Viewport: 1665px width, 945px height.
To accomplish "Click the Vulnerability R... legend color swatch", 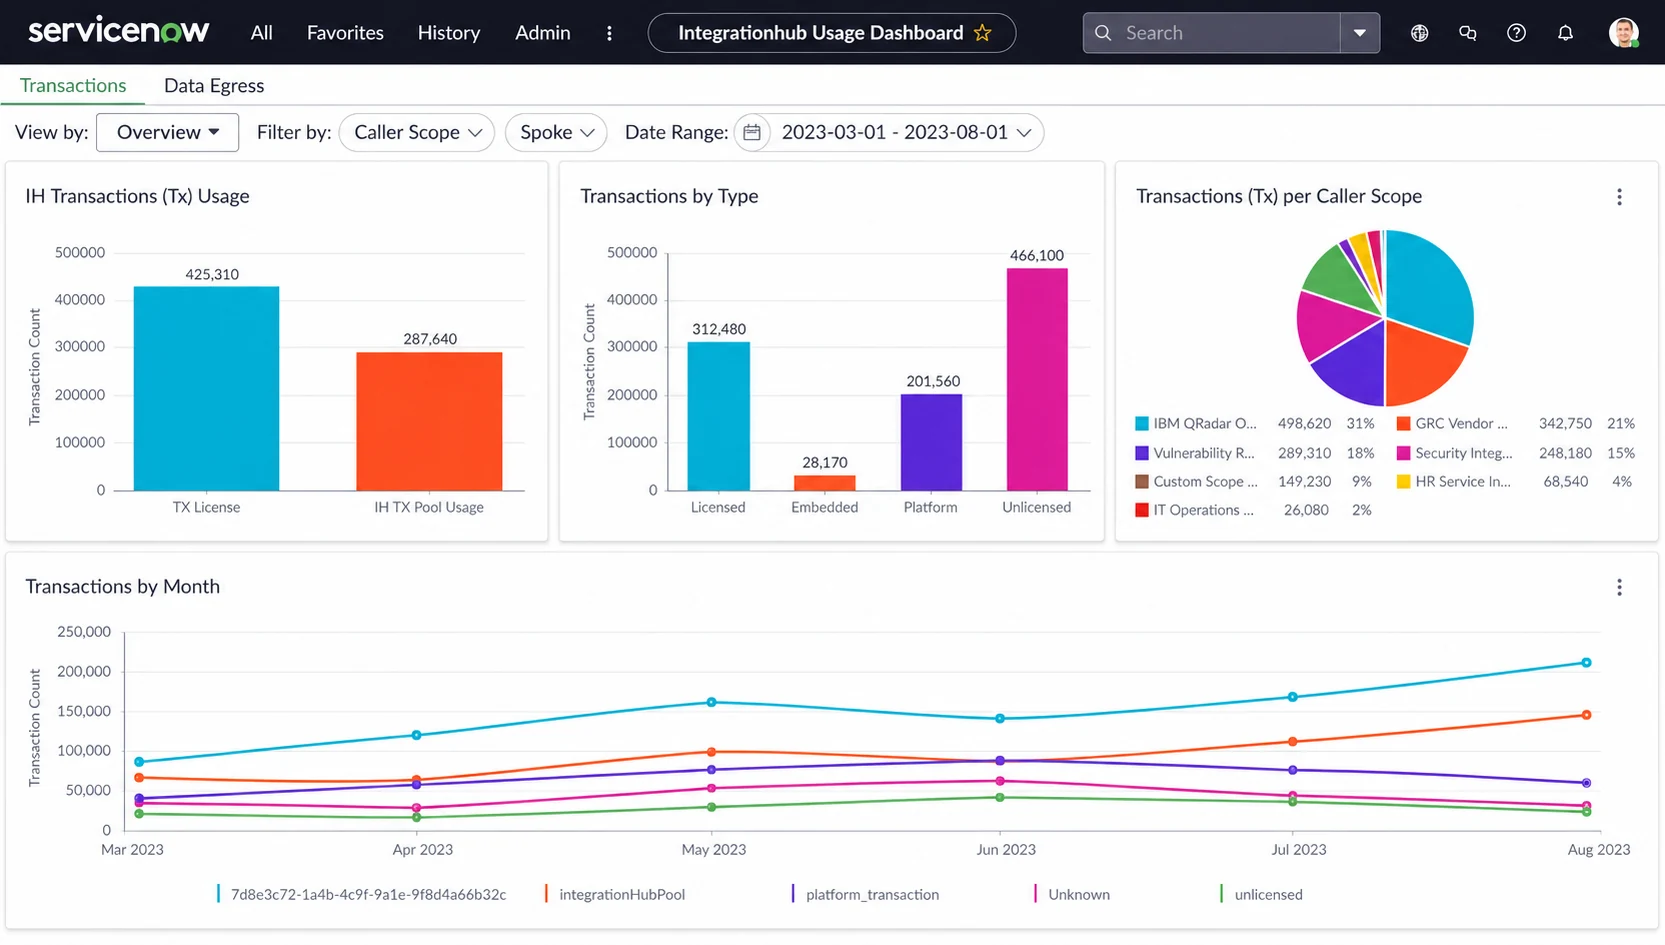I will (1142, 453).
